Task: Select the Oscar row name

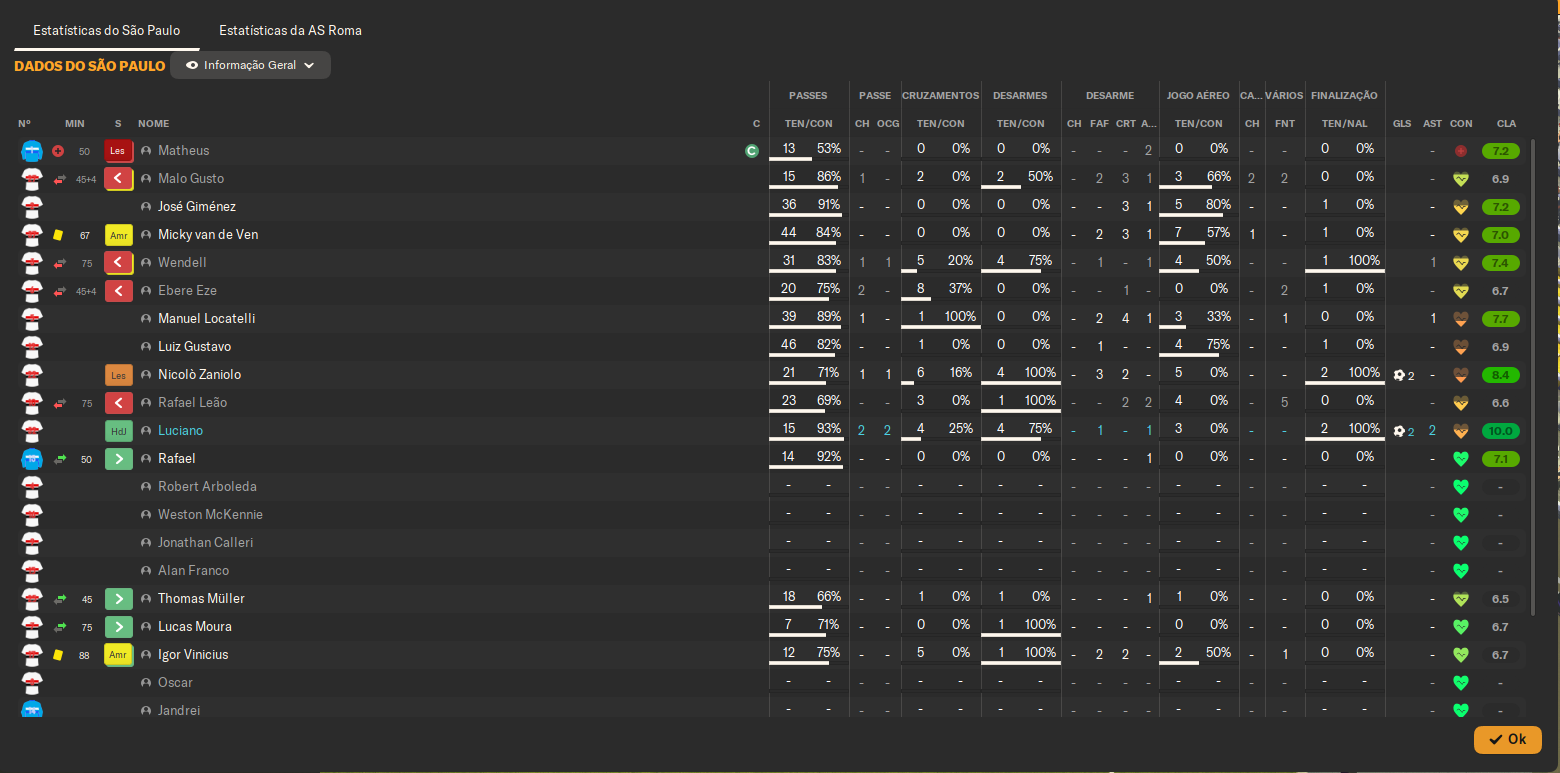Action: (x=175, y=683)
